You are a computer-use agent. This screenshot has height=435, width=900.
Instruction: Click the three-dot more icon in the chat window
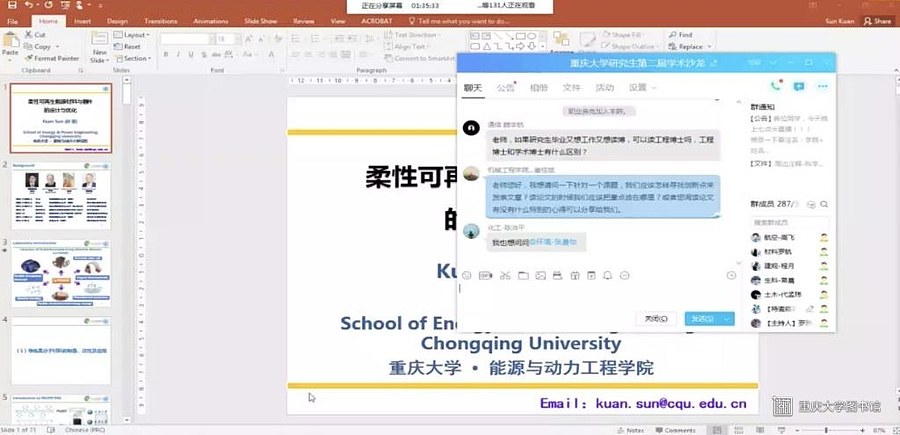click(823, 86)
